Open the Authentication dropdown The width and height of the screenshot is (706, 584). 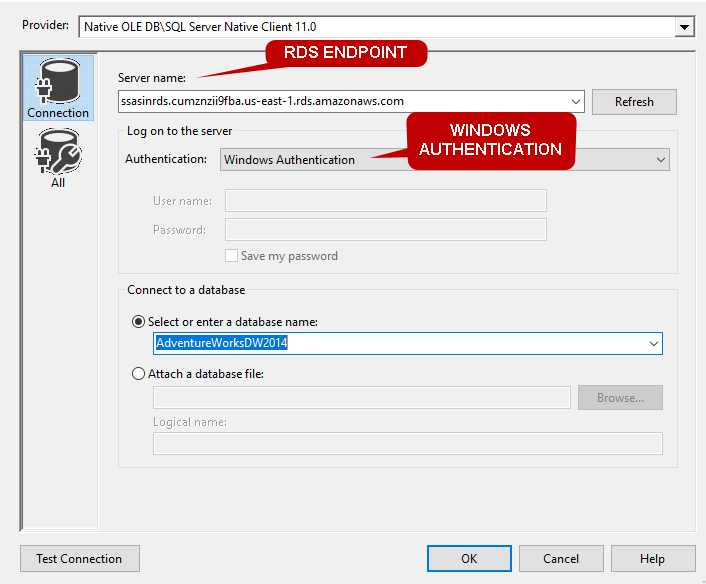tap(444, 160)
